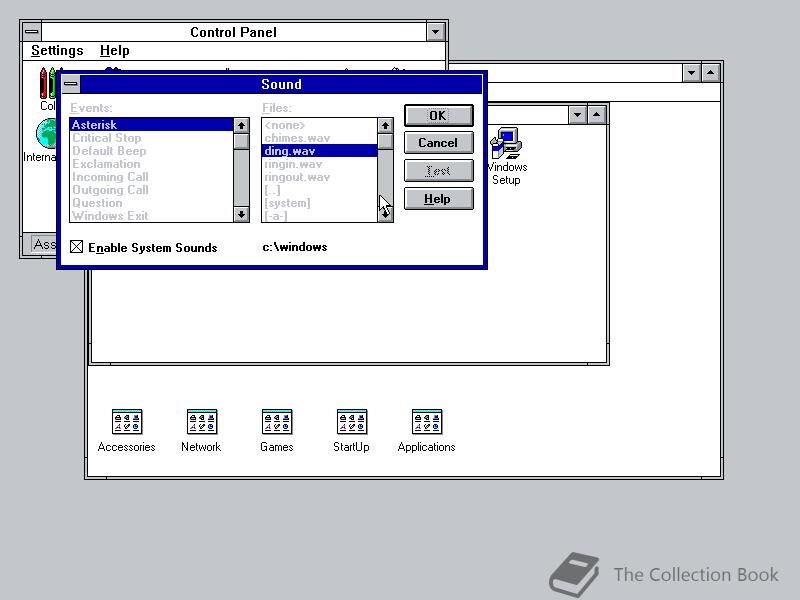Cancel the Sound dialog
The image size is (800, 600).
point(438,143)
